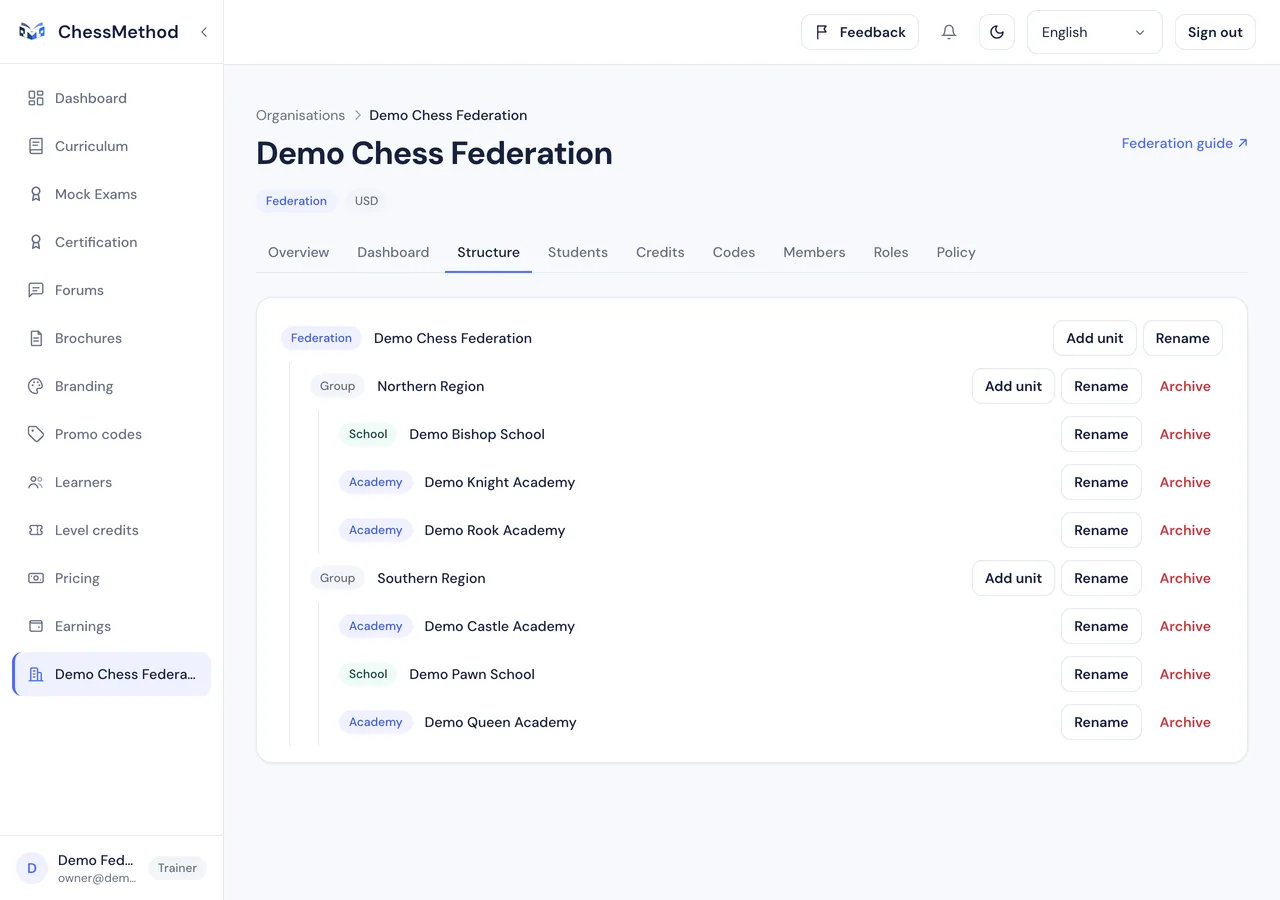
Task: Click the ChessMethod logo icon
Action: tap(32, 32)
